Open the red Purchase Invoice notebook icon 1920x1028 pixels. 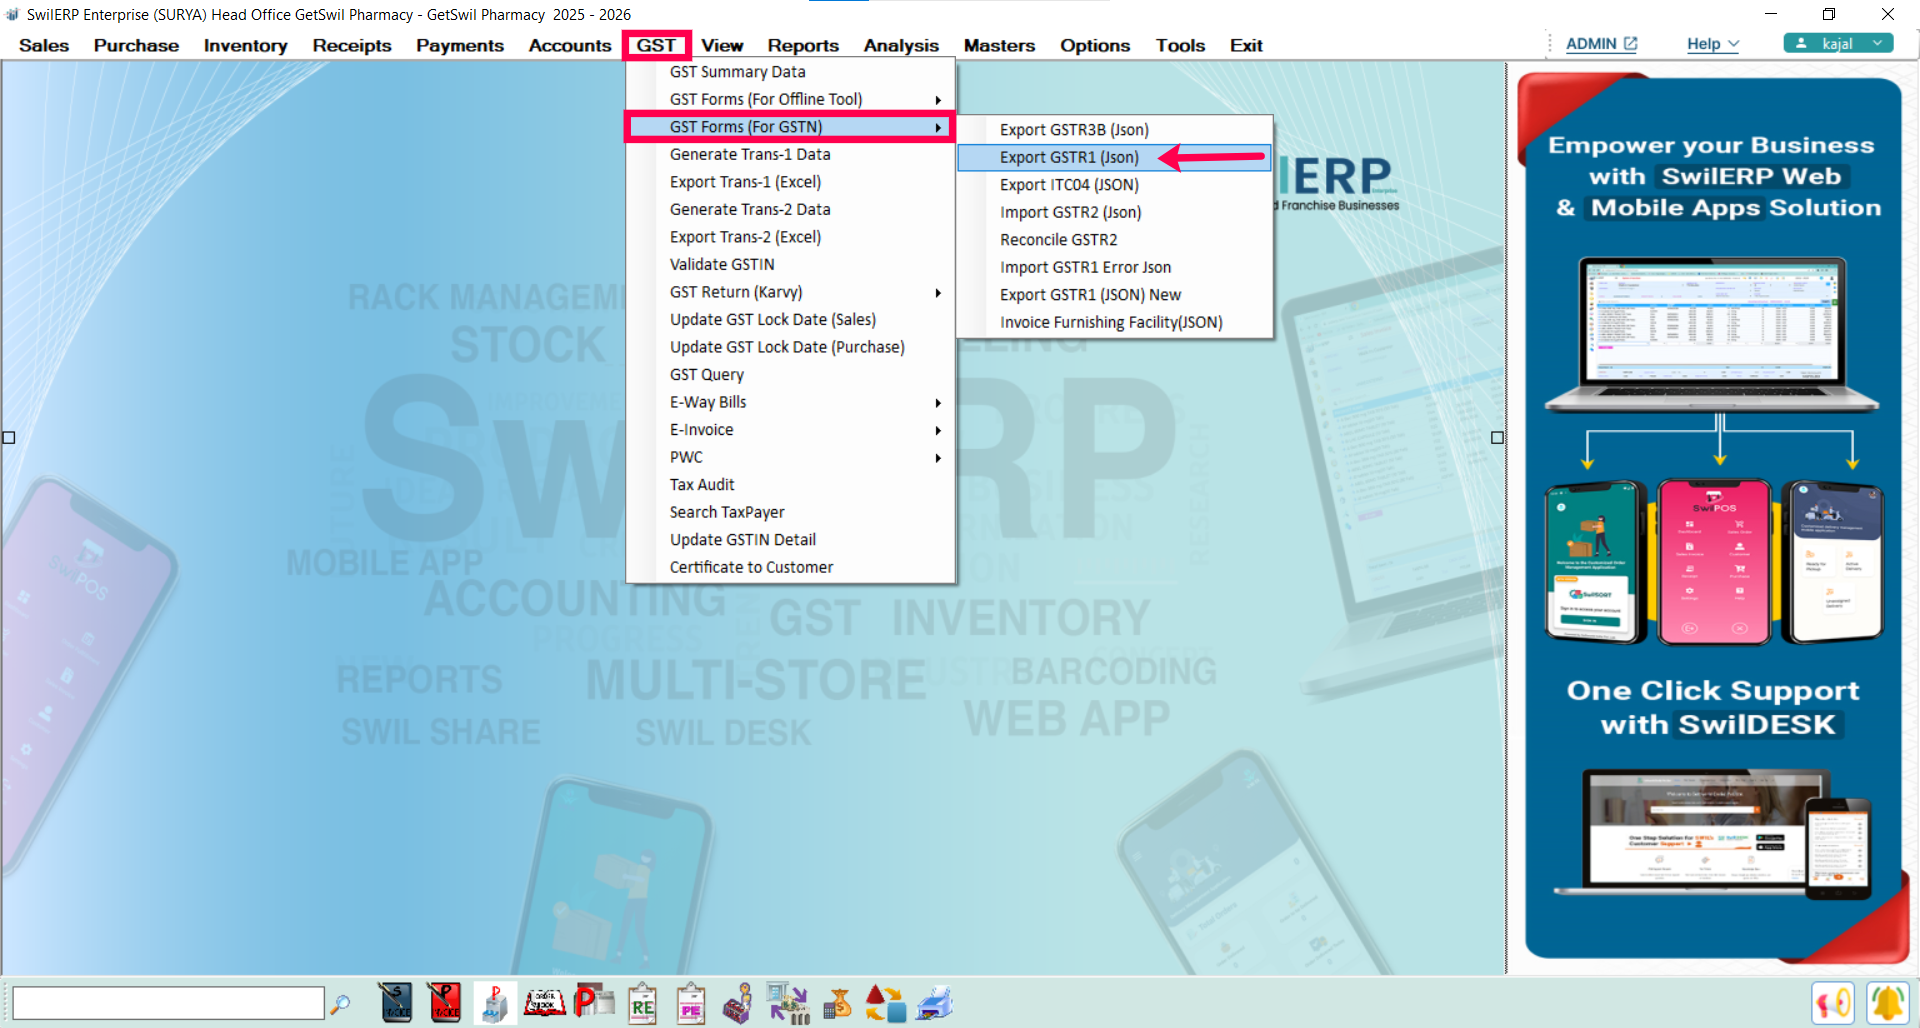pyautogui.click(x=444, y=1002)
